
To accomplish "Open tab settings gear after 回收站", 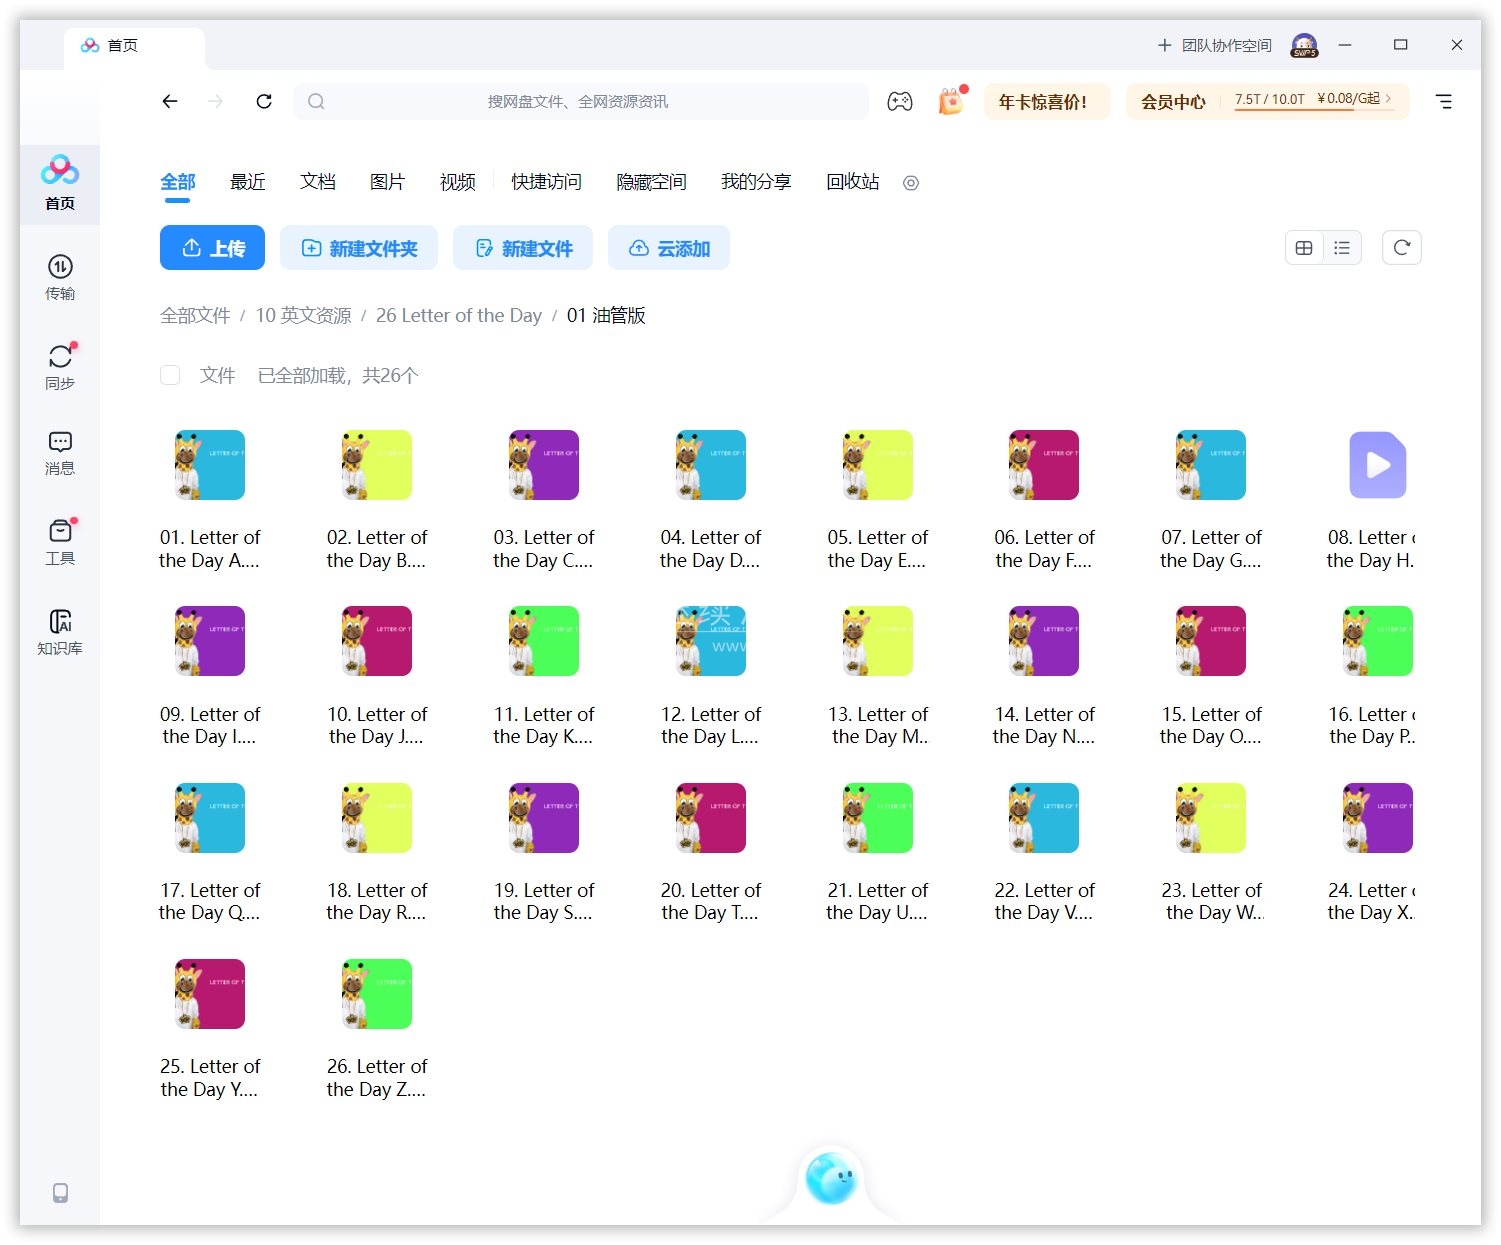I will click(x=910, y=183).
